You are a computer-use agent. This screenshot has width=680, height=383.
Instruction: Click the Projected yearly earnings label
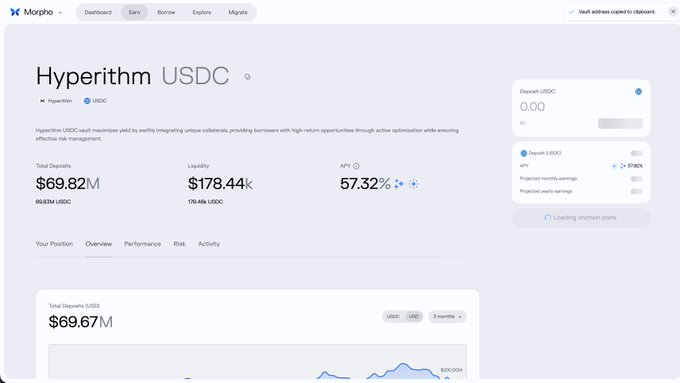coord(546,191)
